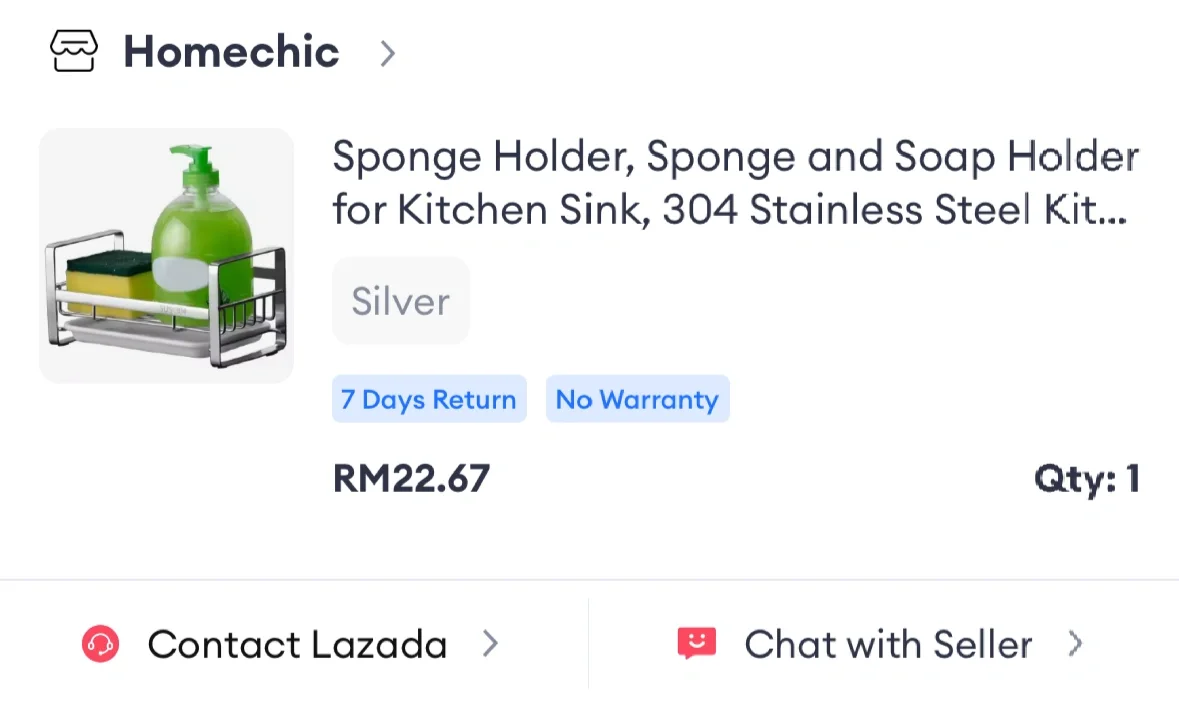
Task: Click the chevron next to Contact Lazada
Action: (490, 644)
